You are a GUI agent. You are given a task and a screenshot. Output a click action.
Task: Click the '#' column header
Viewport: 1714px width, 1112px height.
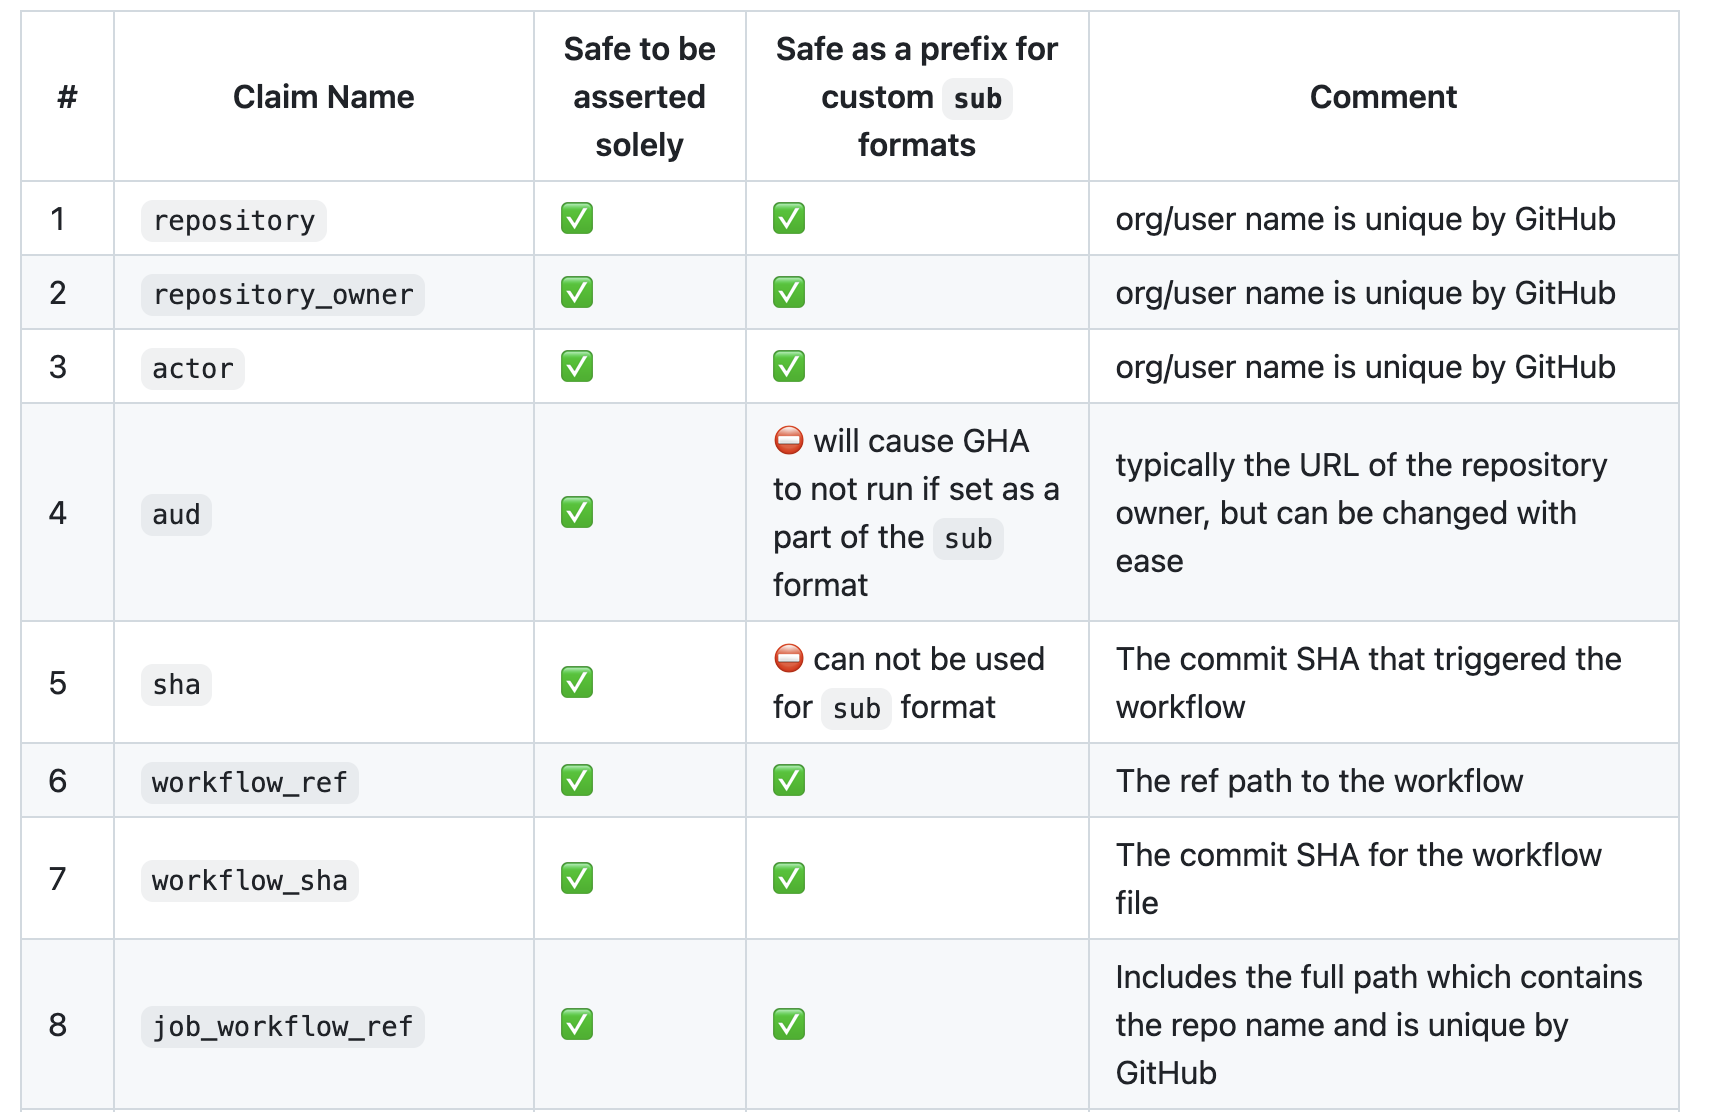click(67, 97)
